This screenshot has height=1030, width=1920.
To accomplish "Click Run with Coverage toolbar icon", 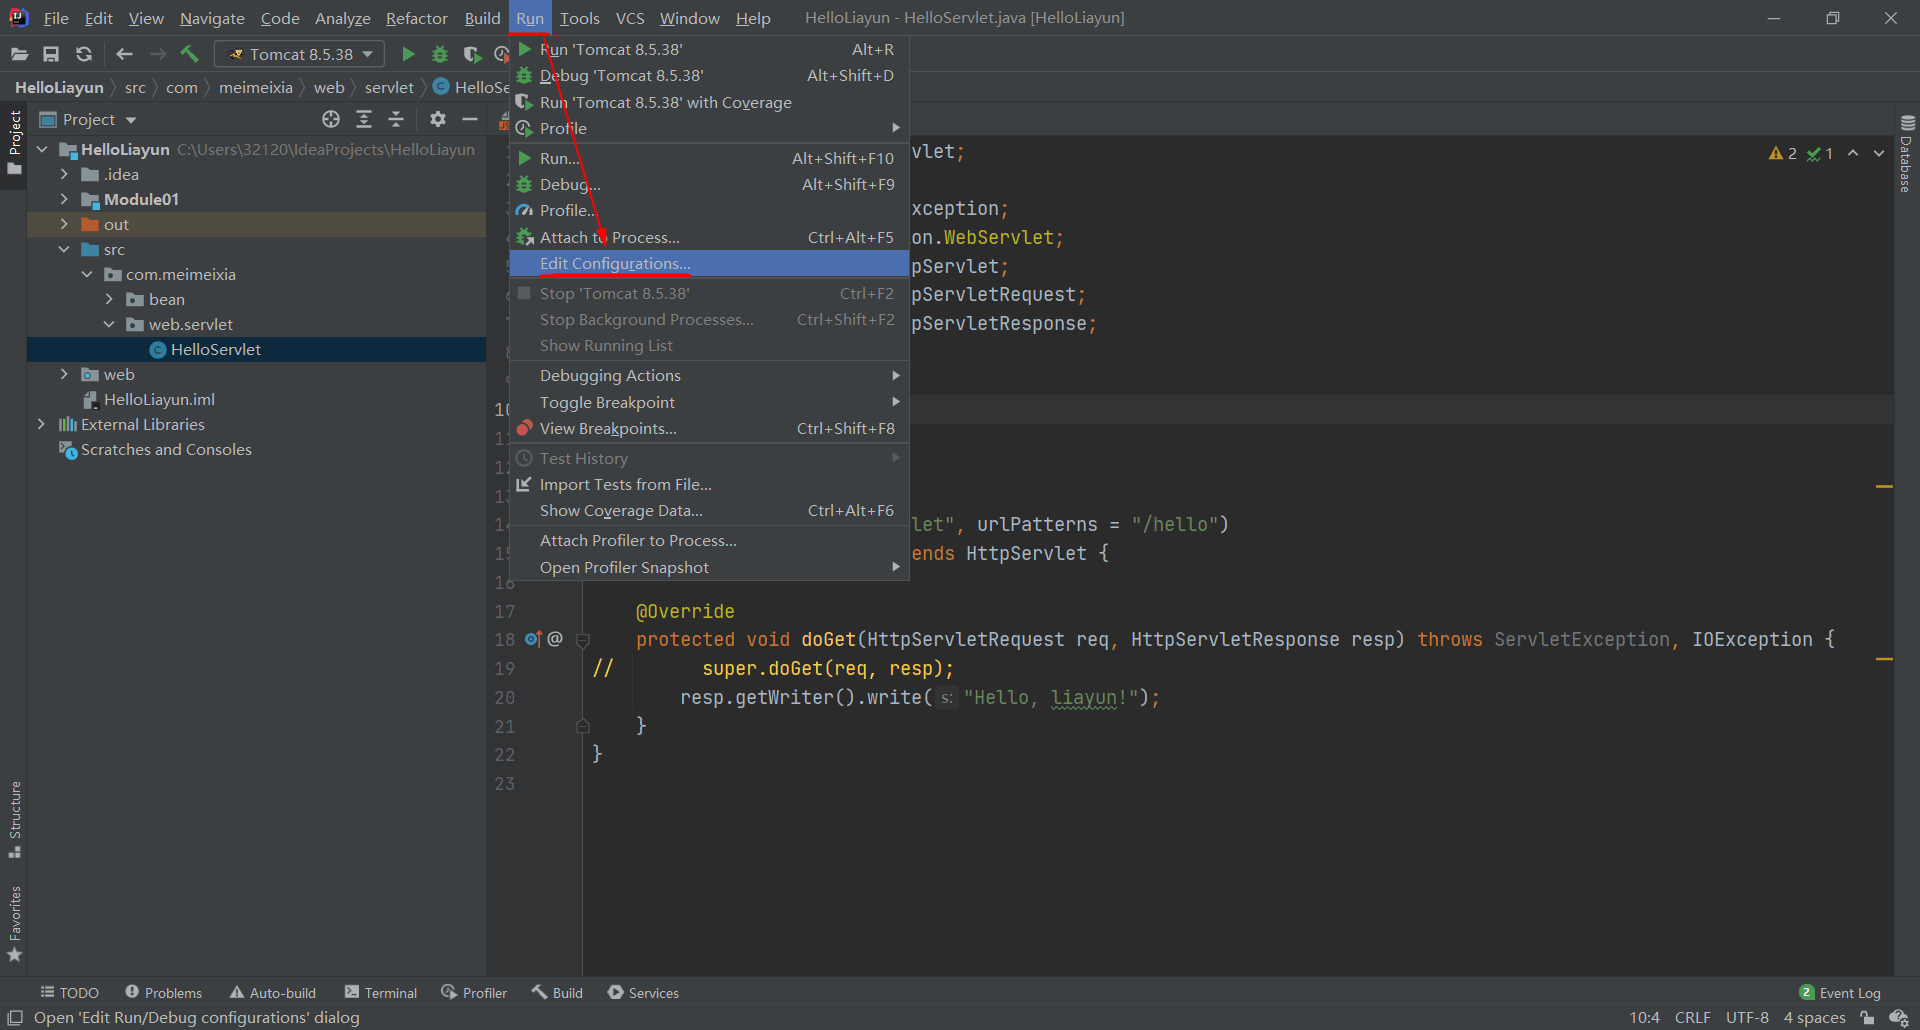I will click(472, 54).
